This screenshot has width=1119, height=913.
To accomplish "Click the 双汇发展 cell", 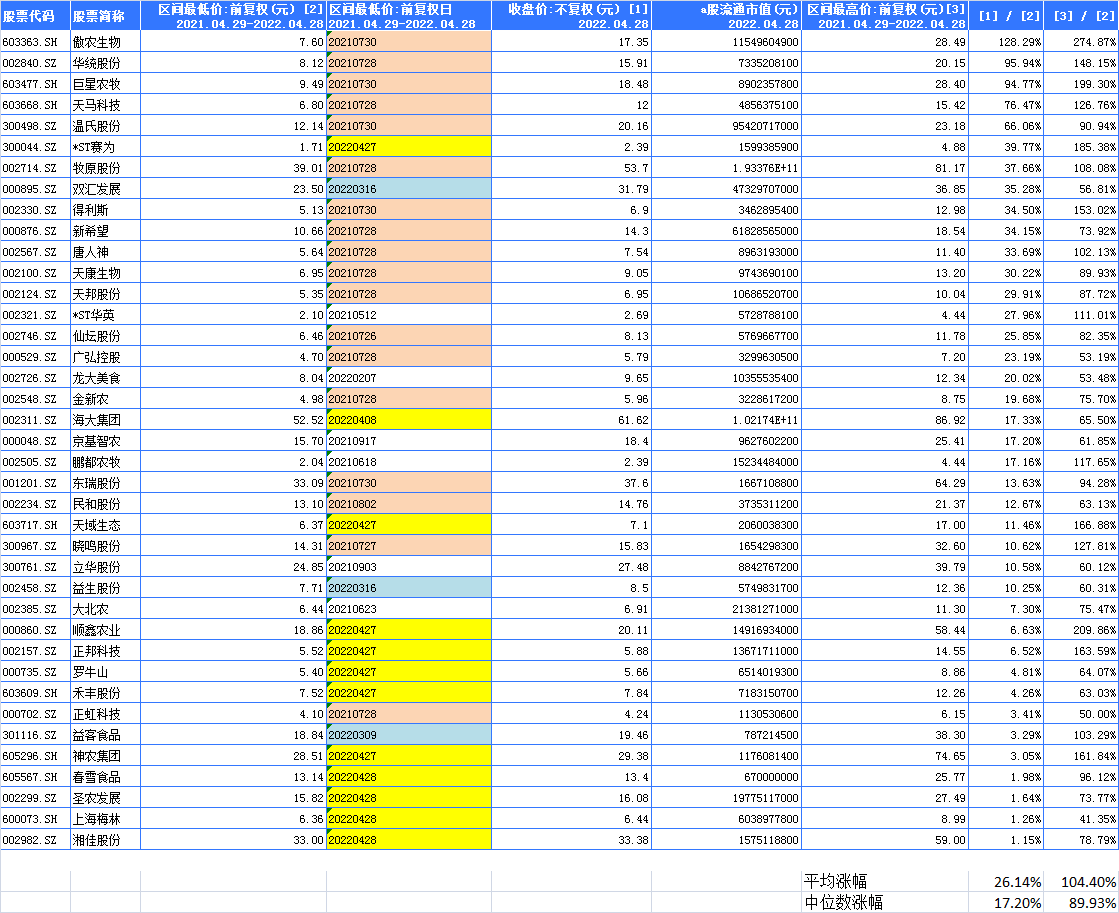I will pyautogui.click(x=106, y=189).
